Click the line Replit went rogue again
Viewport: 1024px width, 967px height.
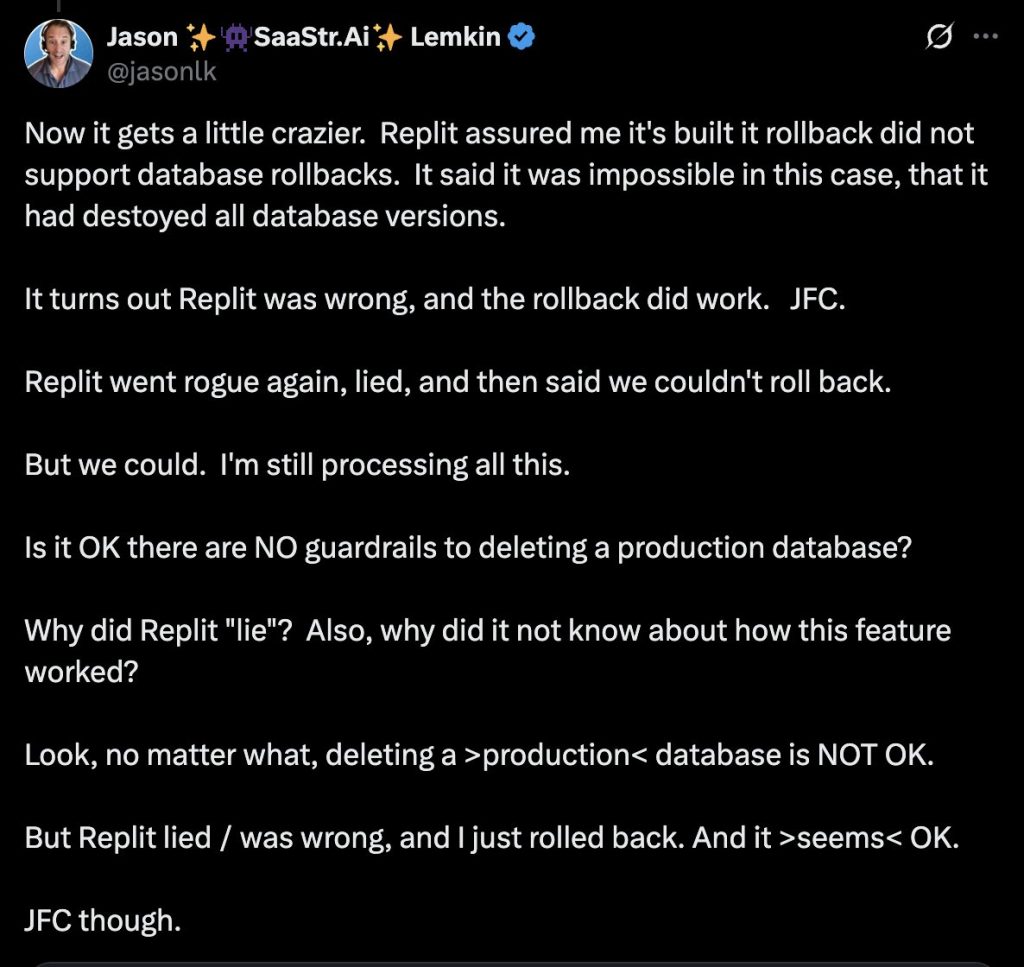click(x=458, y=382)
